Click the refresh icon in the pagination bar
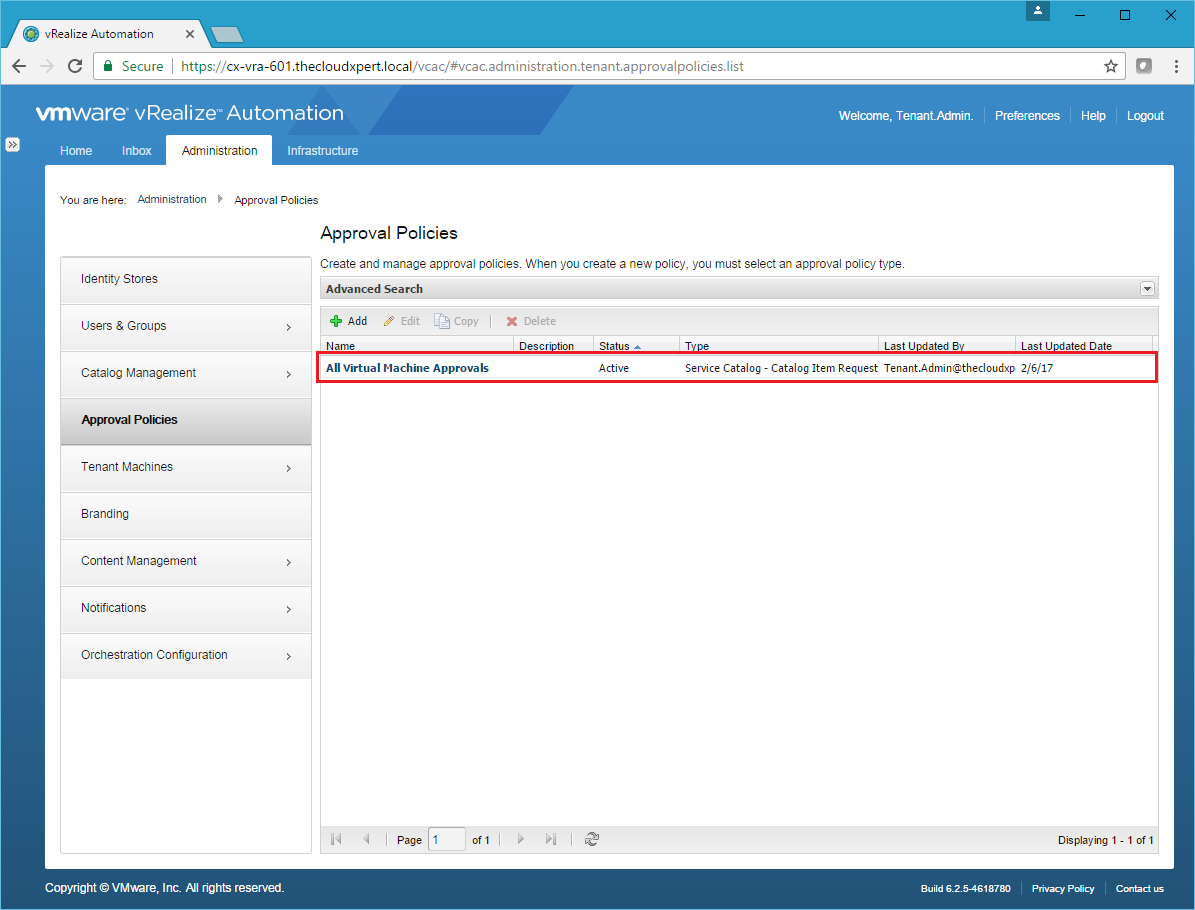 (592, 840)
